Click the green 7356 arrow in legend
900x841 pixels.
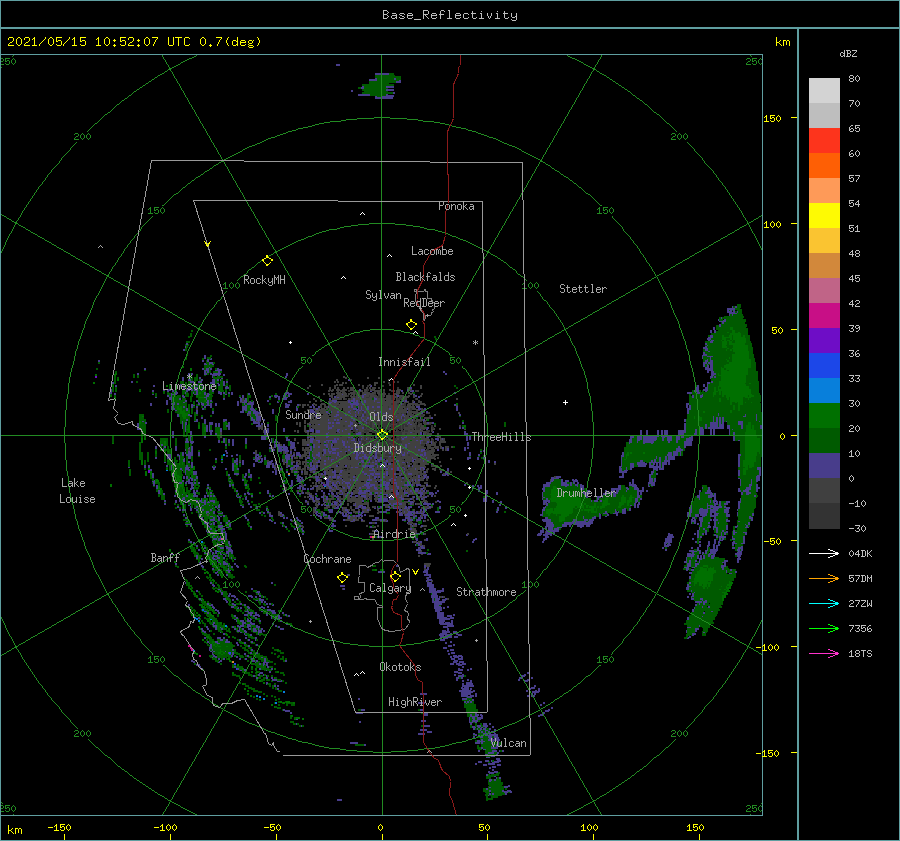point(824,629)
